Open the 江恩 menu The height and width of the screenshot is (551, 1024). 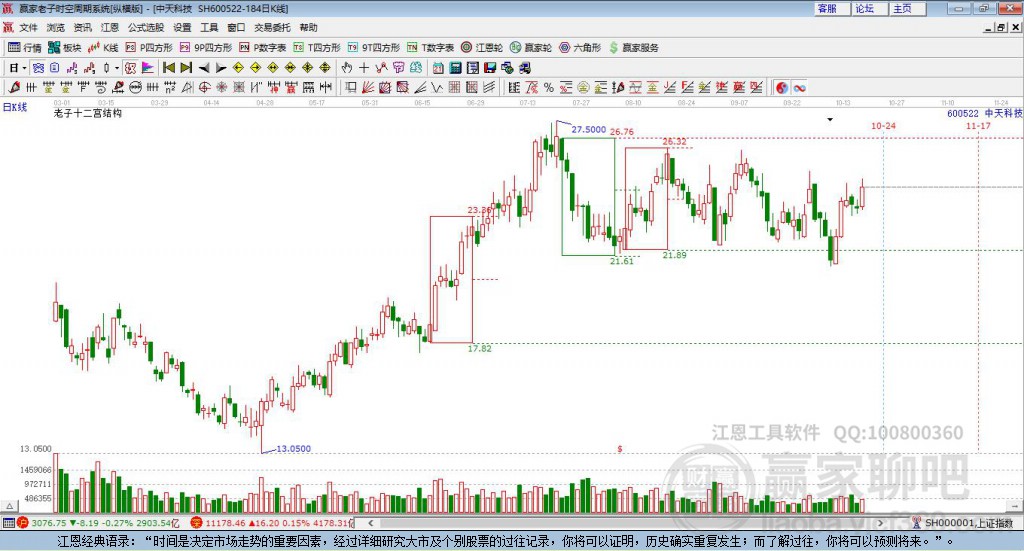click(x=110, y=27)
